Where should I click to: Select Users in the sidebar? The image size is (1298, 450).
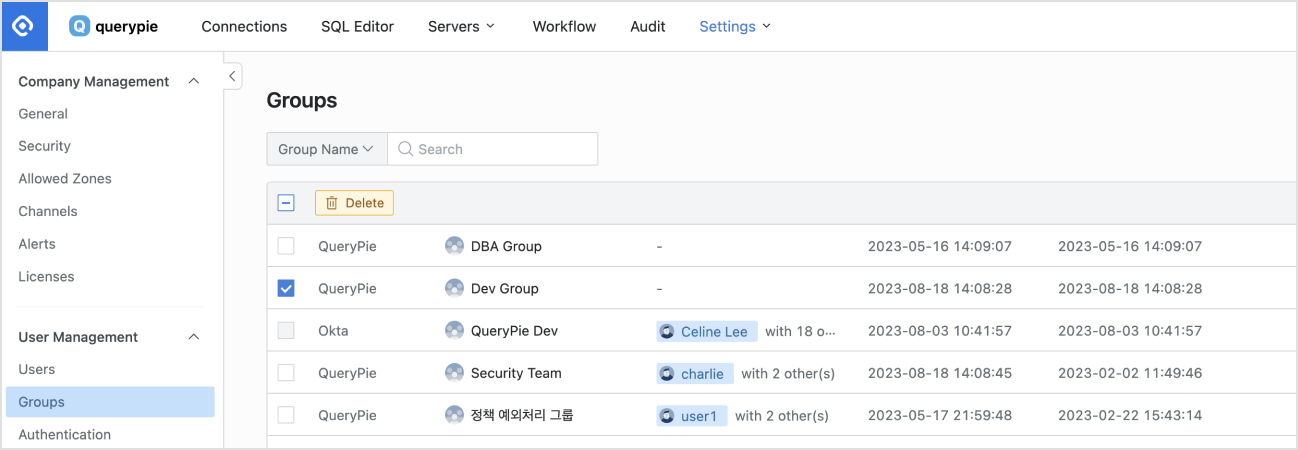(x=37, y=370)
